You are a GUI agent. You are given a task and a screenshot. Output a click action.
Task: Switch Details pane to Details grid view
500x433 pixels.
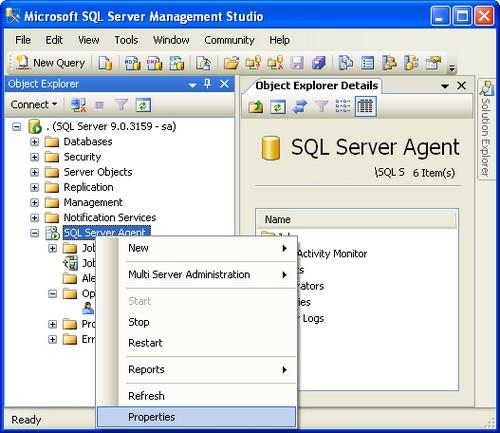tap(366, 107)
